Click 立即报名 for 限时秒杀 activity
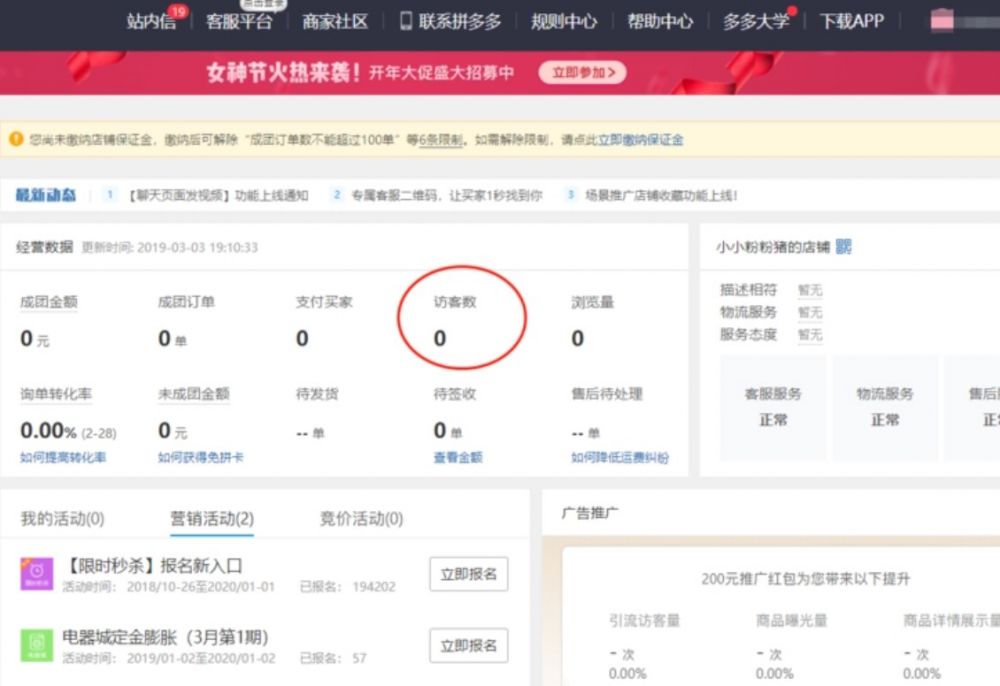The height and width of the screenshot is (686, 1000). pyautogui.click(x=468, y=574)
